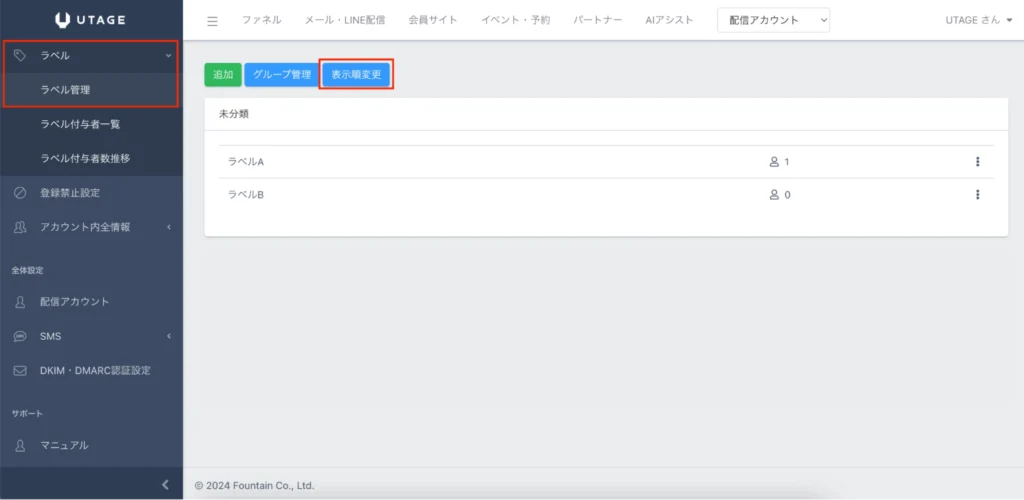
Task: Click the SMS speech bubble icon
Action: tap(20, 336)
